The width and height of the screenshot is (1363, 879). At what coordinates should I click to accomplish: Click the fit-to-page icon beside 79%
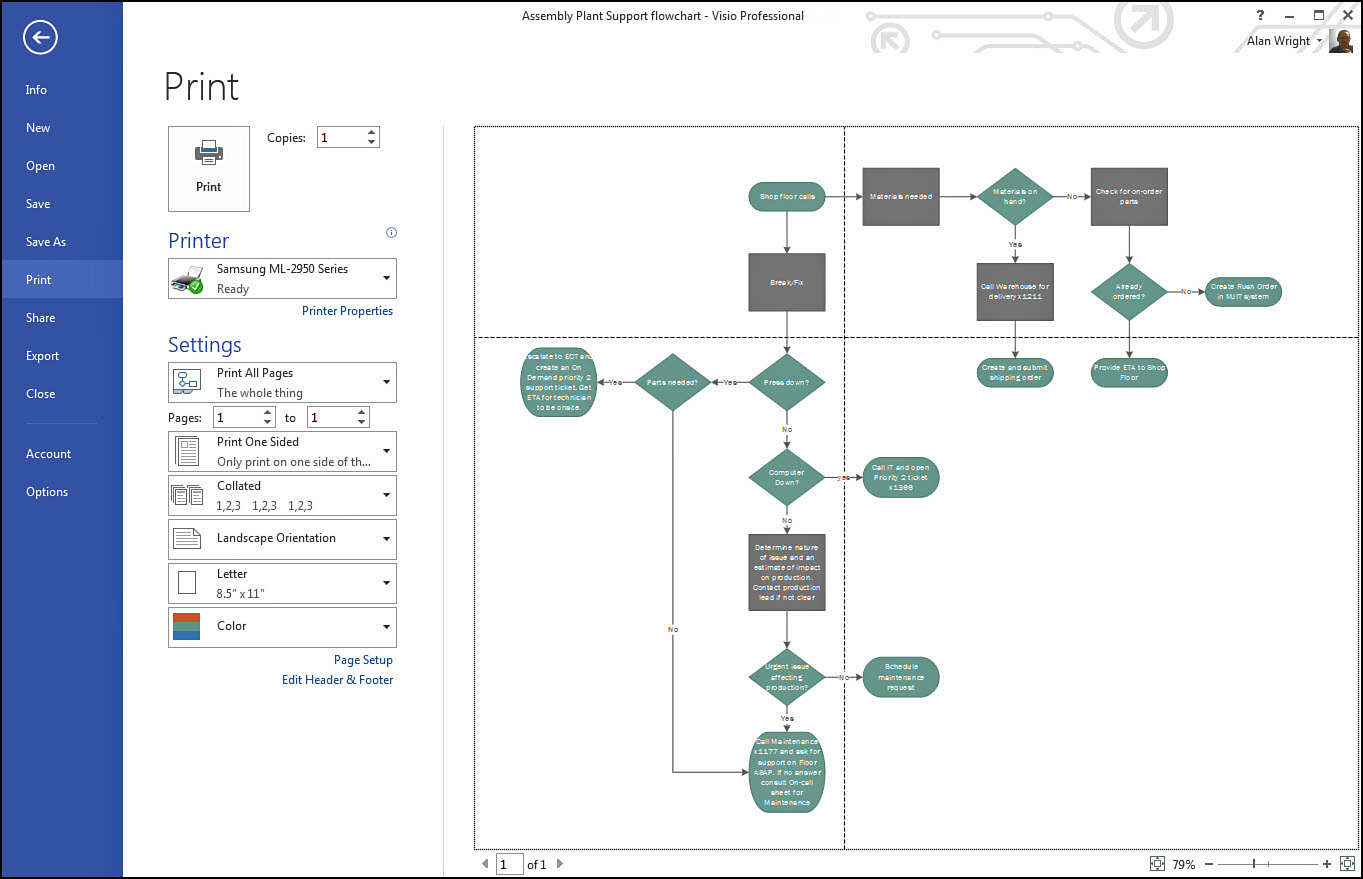(x=1158, y=864)
